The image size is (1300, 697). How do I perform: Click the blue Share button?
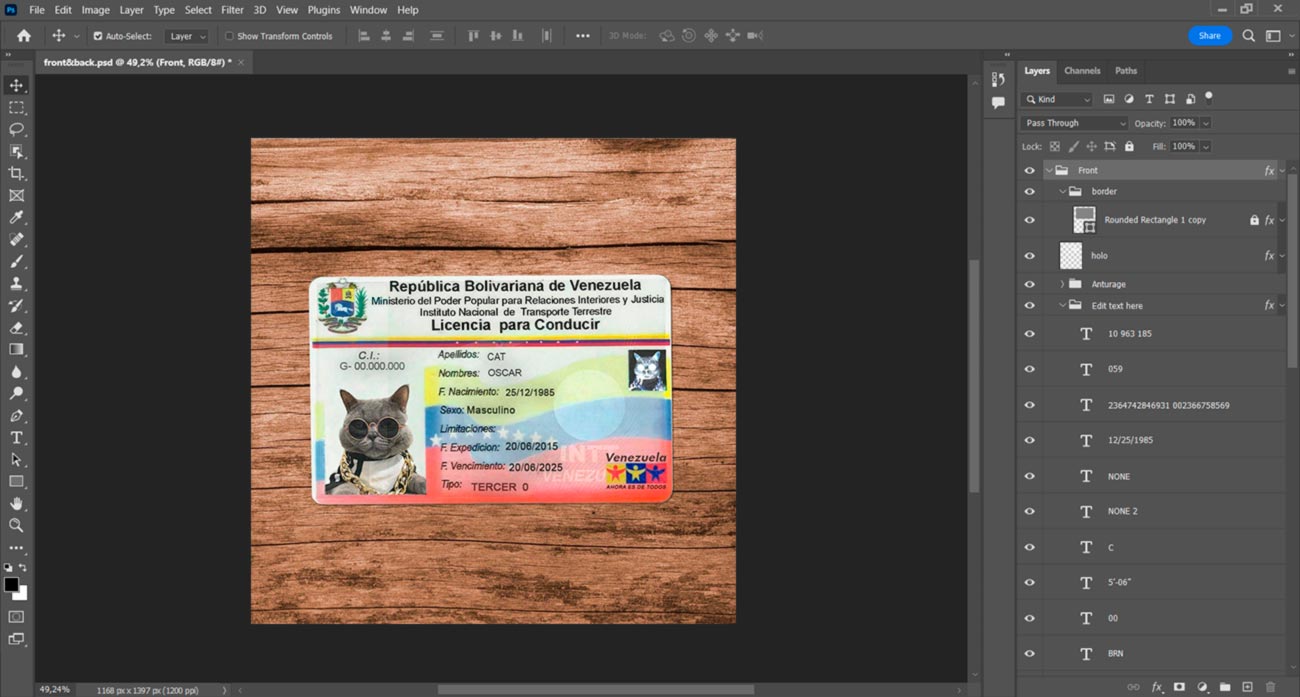pyautogui.click(x=1209, y=36)
